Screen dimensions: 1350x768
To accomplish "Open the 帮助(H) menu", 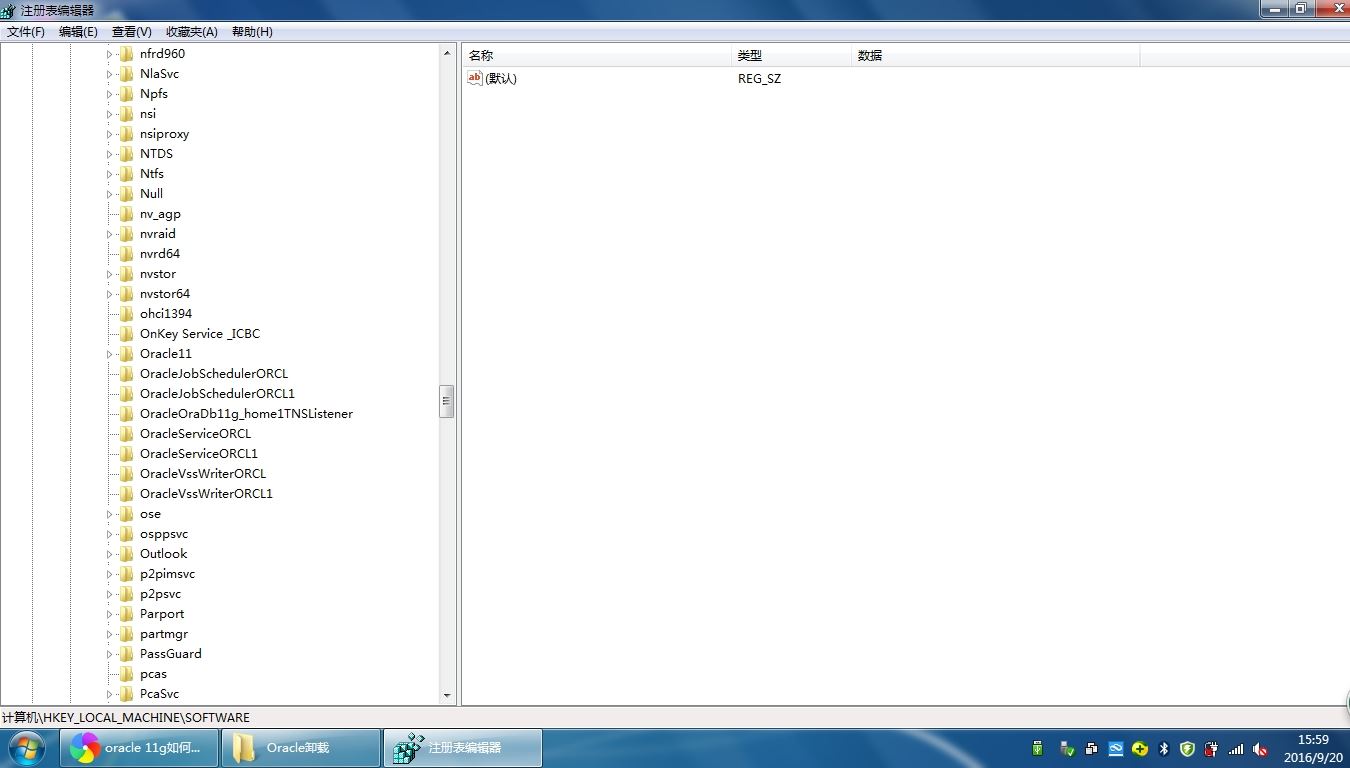I will point(252,32).
